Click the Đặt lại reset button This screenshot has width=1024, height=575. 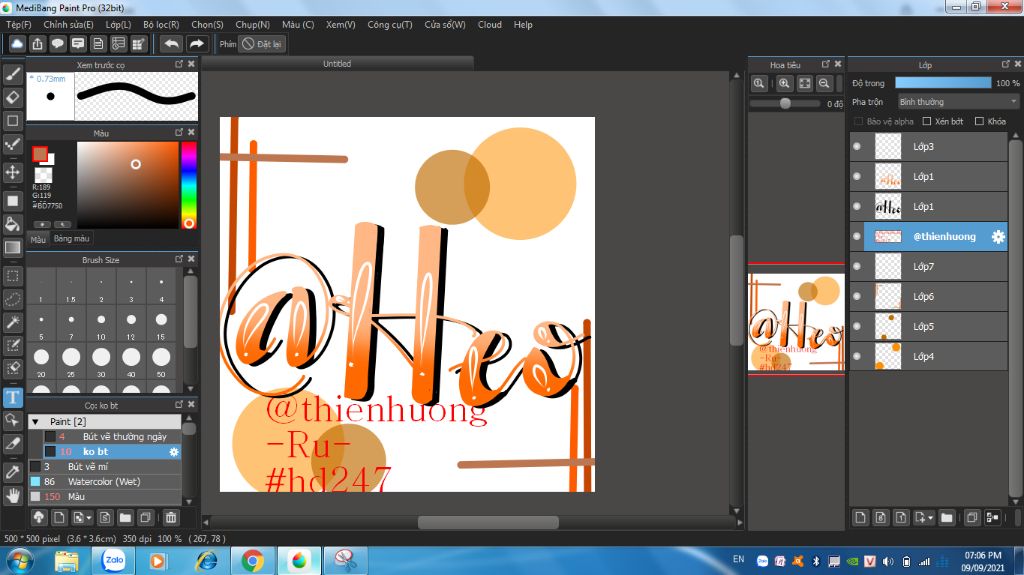(262, 44)
